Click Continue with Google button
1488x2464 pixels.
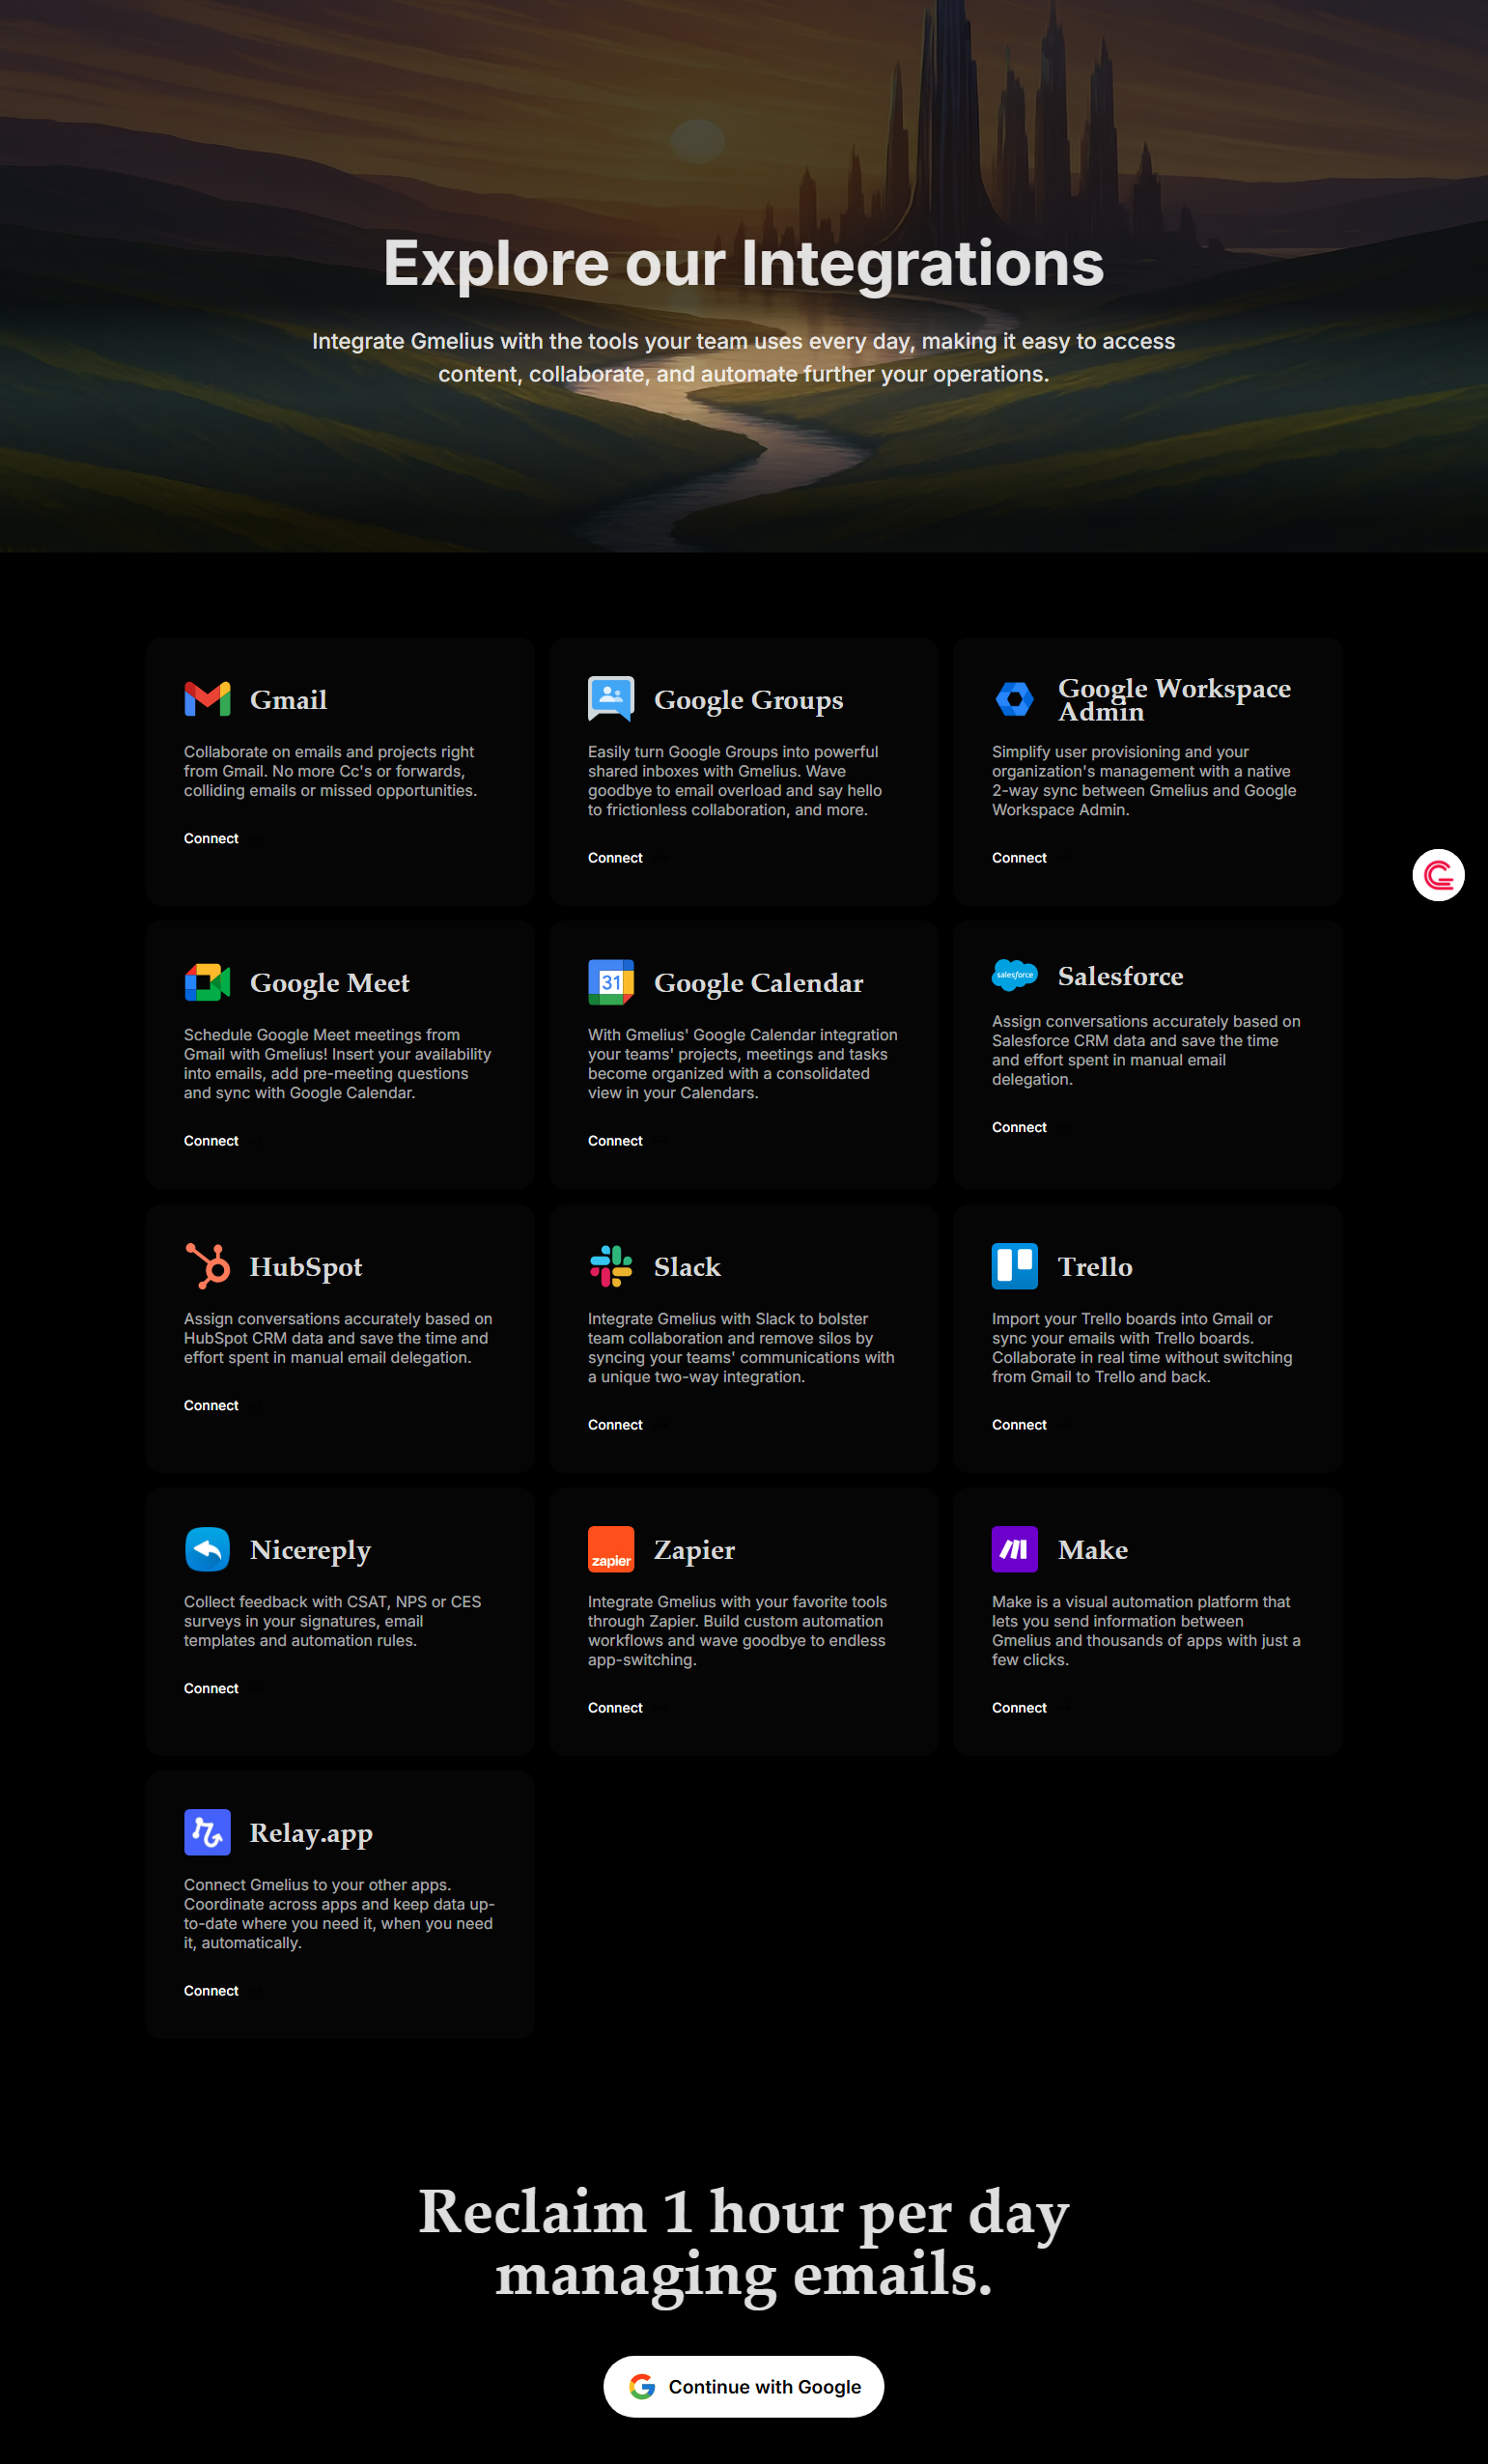click(743, 2387)
